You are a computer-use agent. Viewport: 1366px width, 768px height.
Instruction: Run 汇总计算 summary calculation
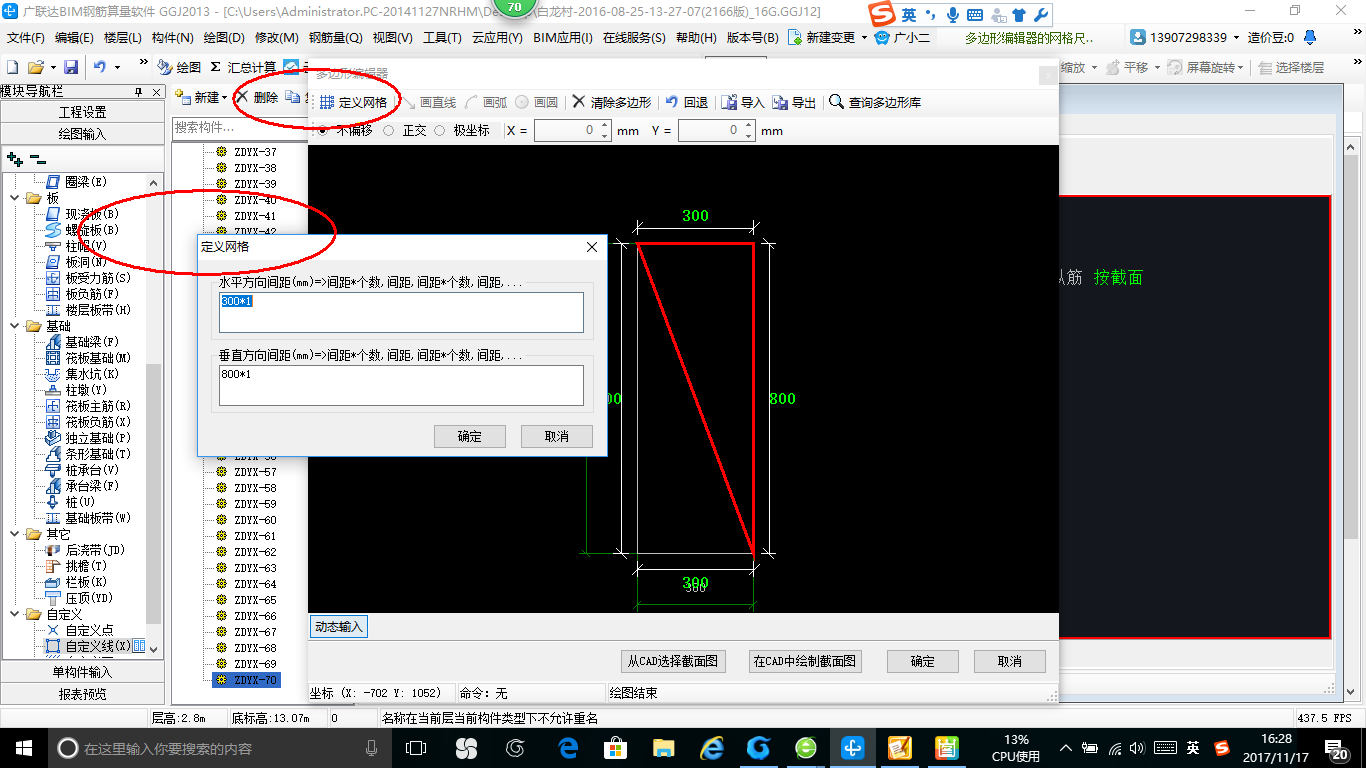pos(243,67)
